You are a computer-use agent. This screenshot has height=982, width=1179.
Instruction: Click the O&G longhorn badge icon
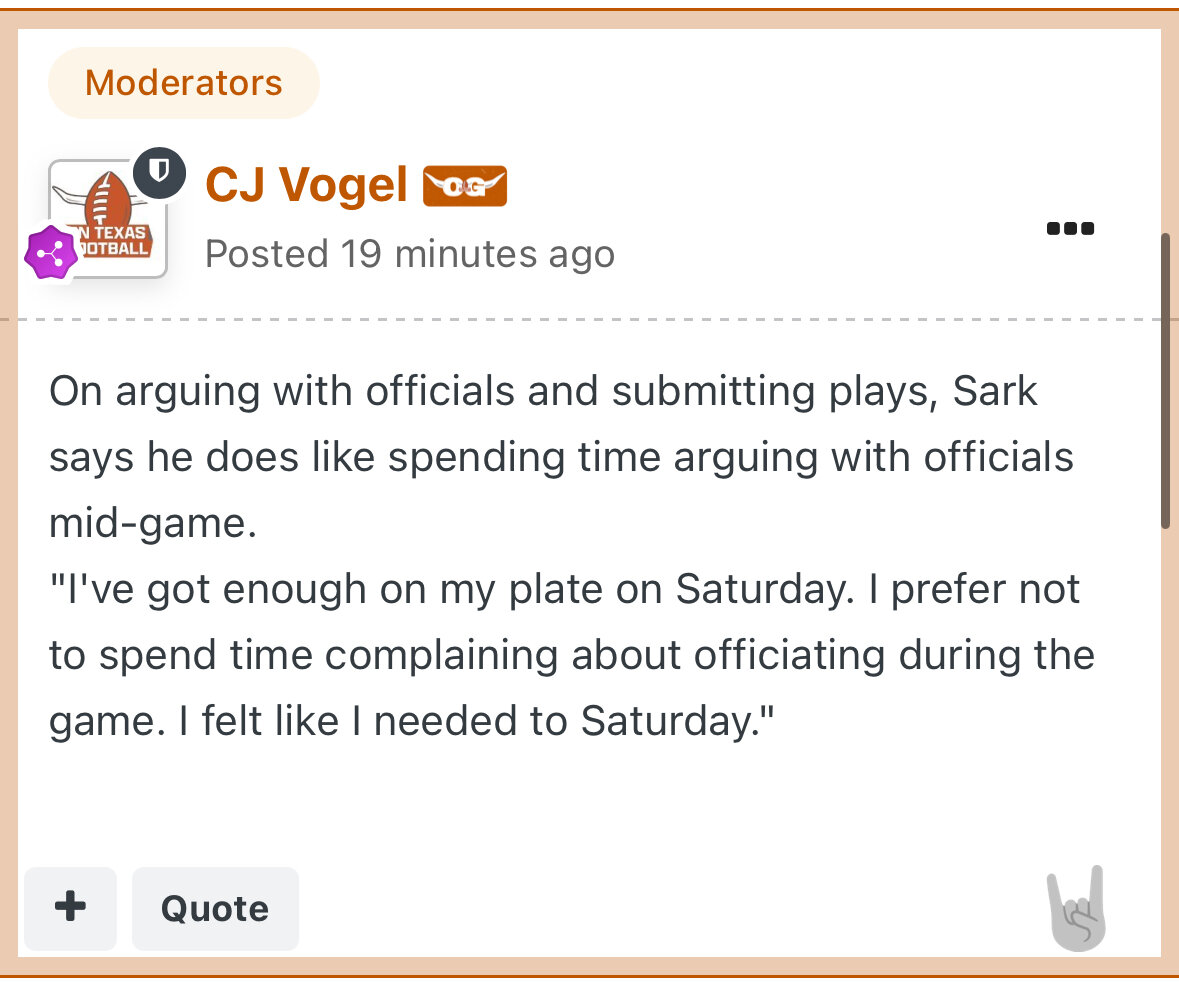click(x=465, y=187)
